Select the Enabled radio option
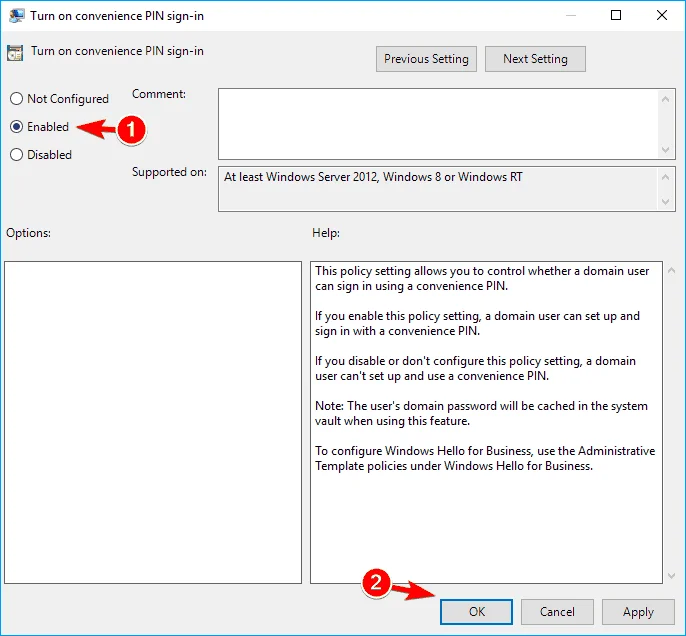 [16, 126]
